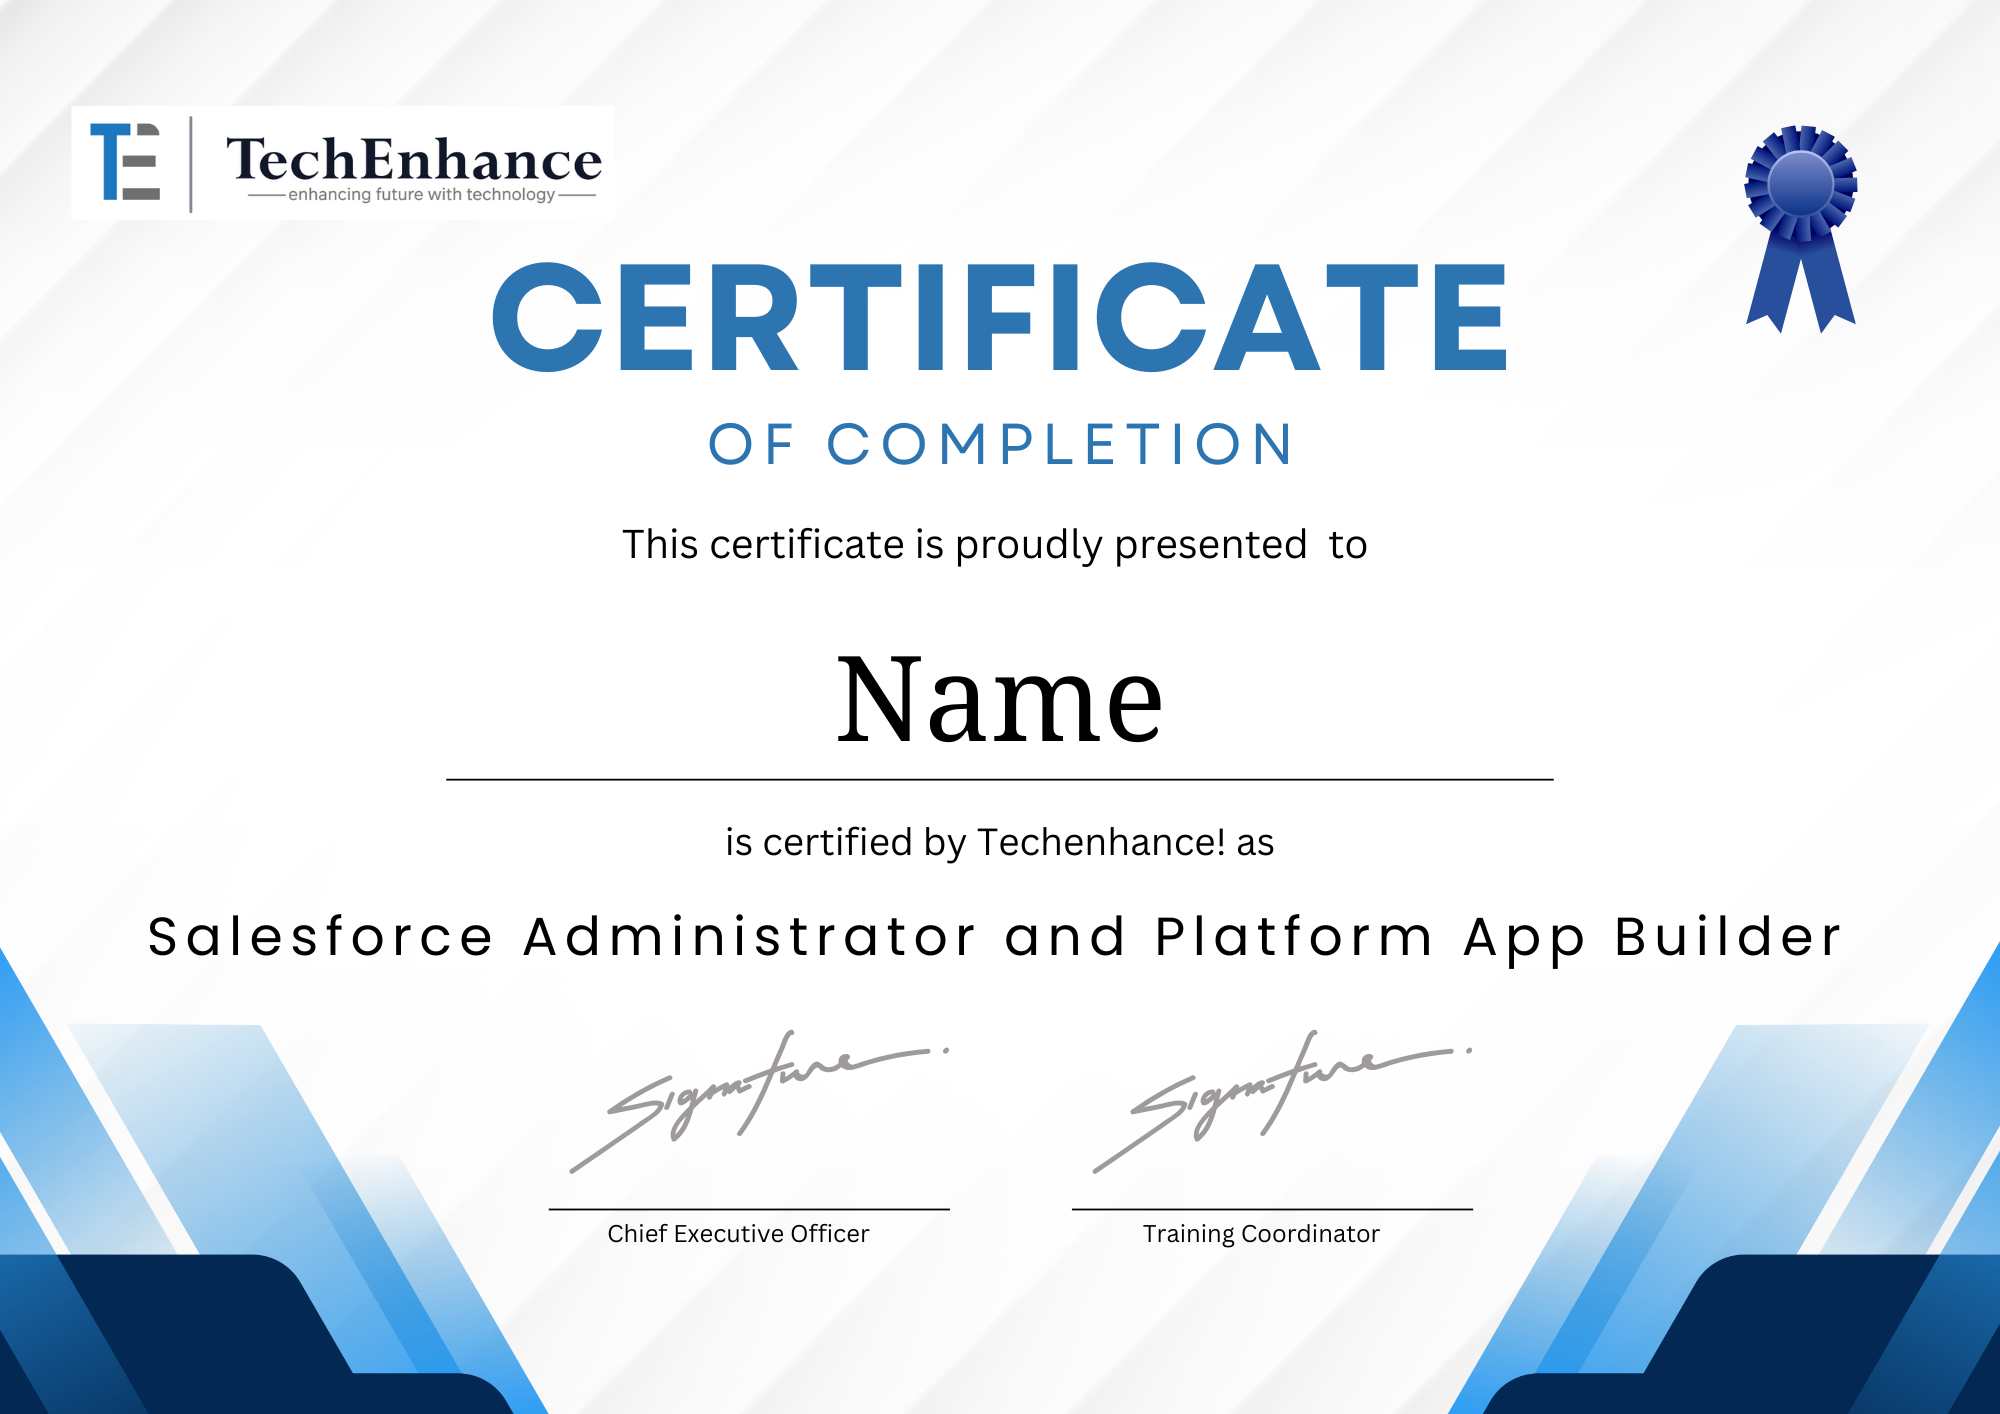Click the 'is certified by Techenhance!' line
The height and width of the screenshot is (1414, 2000).
coord(1000,842)
